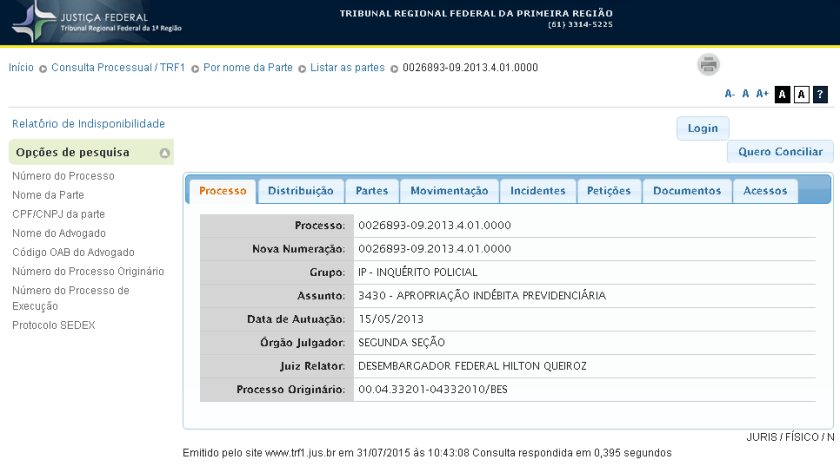
Task: Select the Nova Numeração value
Action: 434,249
